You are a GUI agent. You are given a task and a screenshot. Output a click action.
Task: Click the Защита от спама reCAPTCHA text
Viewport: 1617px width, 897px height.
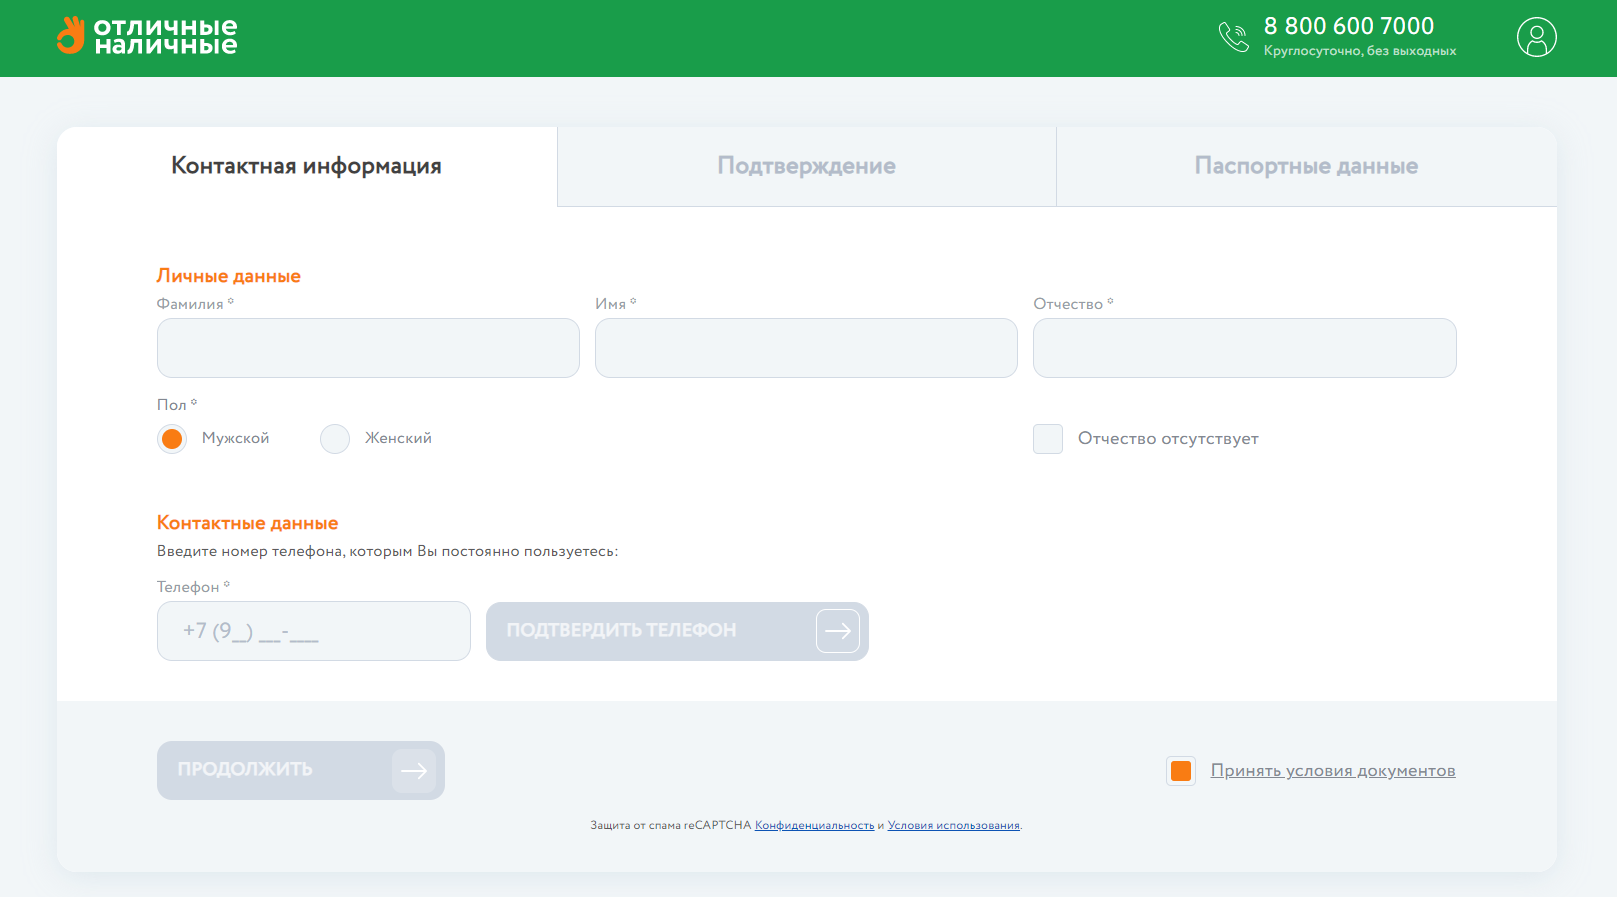(x=670, y=826)
